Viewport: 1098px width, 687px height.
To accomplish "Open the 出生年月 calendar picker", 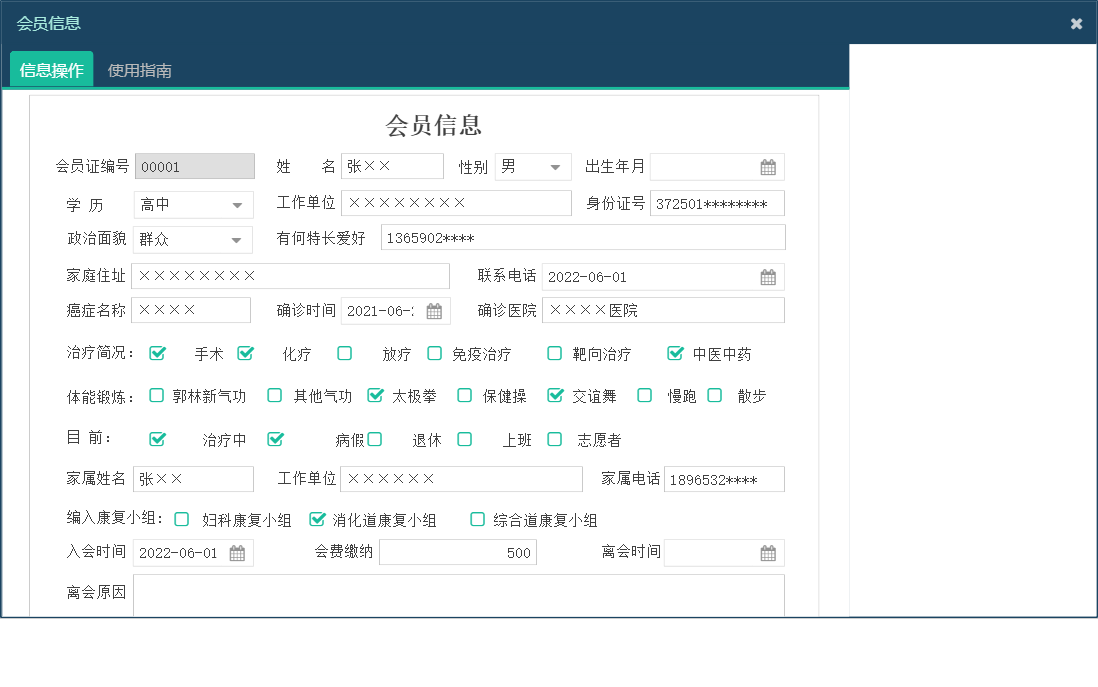I will pyautogui.click(x=767, y=166).
